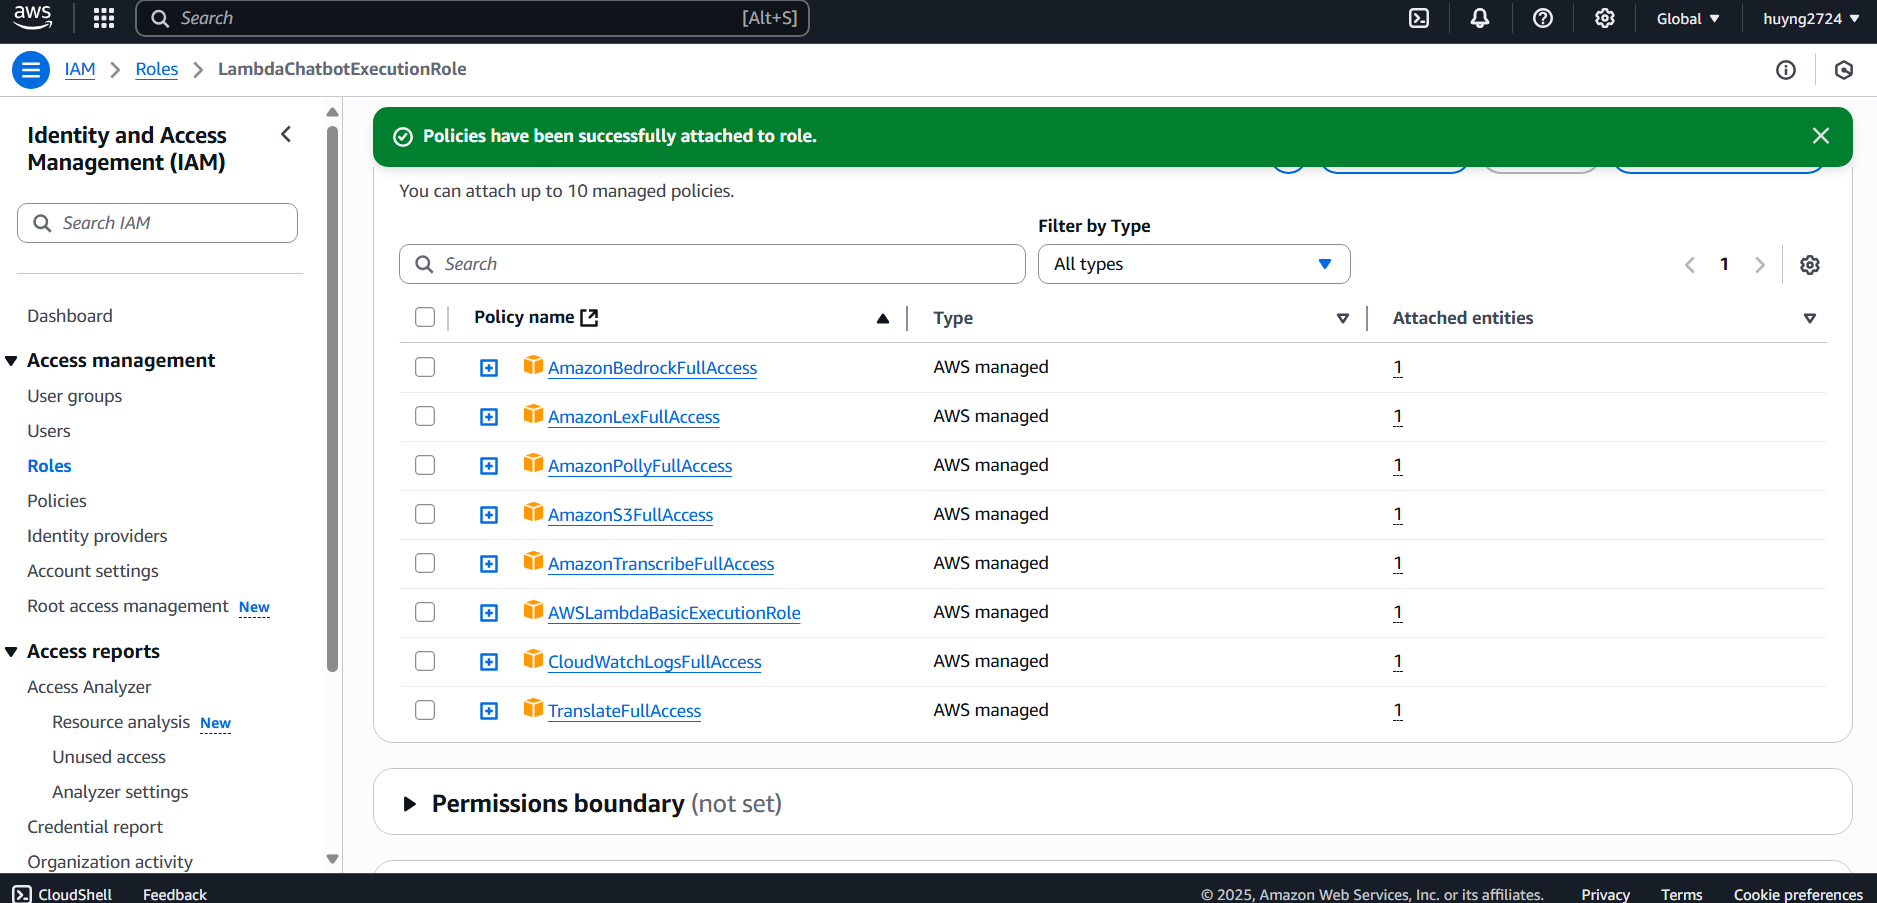1877x903 pixels.
Task: Focus the policy Search field
Action: coord(712,264)
